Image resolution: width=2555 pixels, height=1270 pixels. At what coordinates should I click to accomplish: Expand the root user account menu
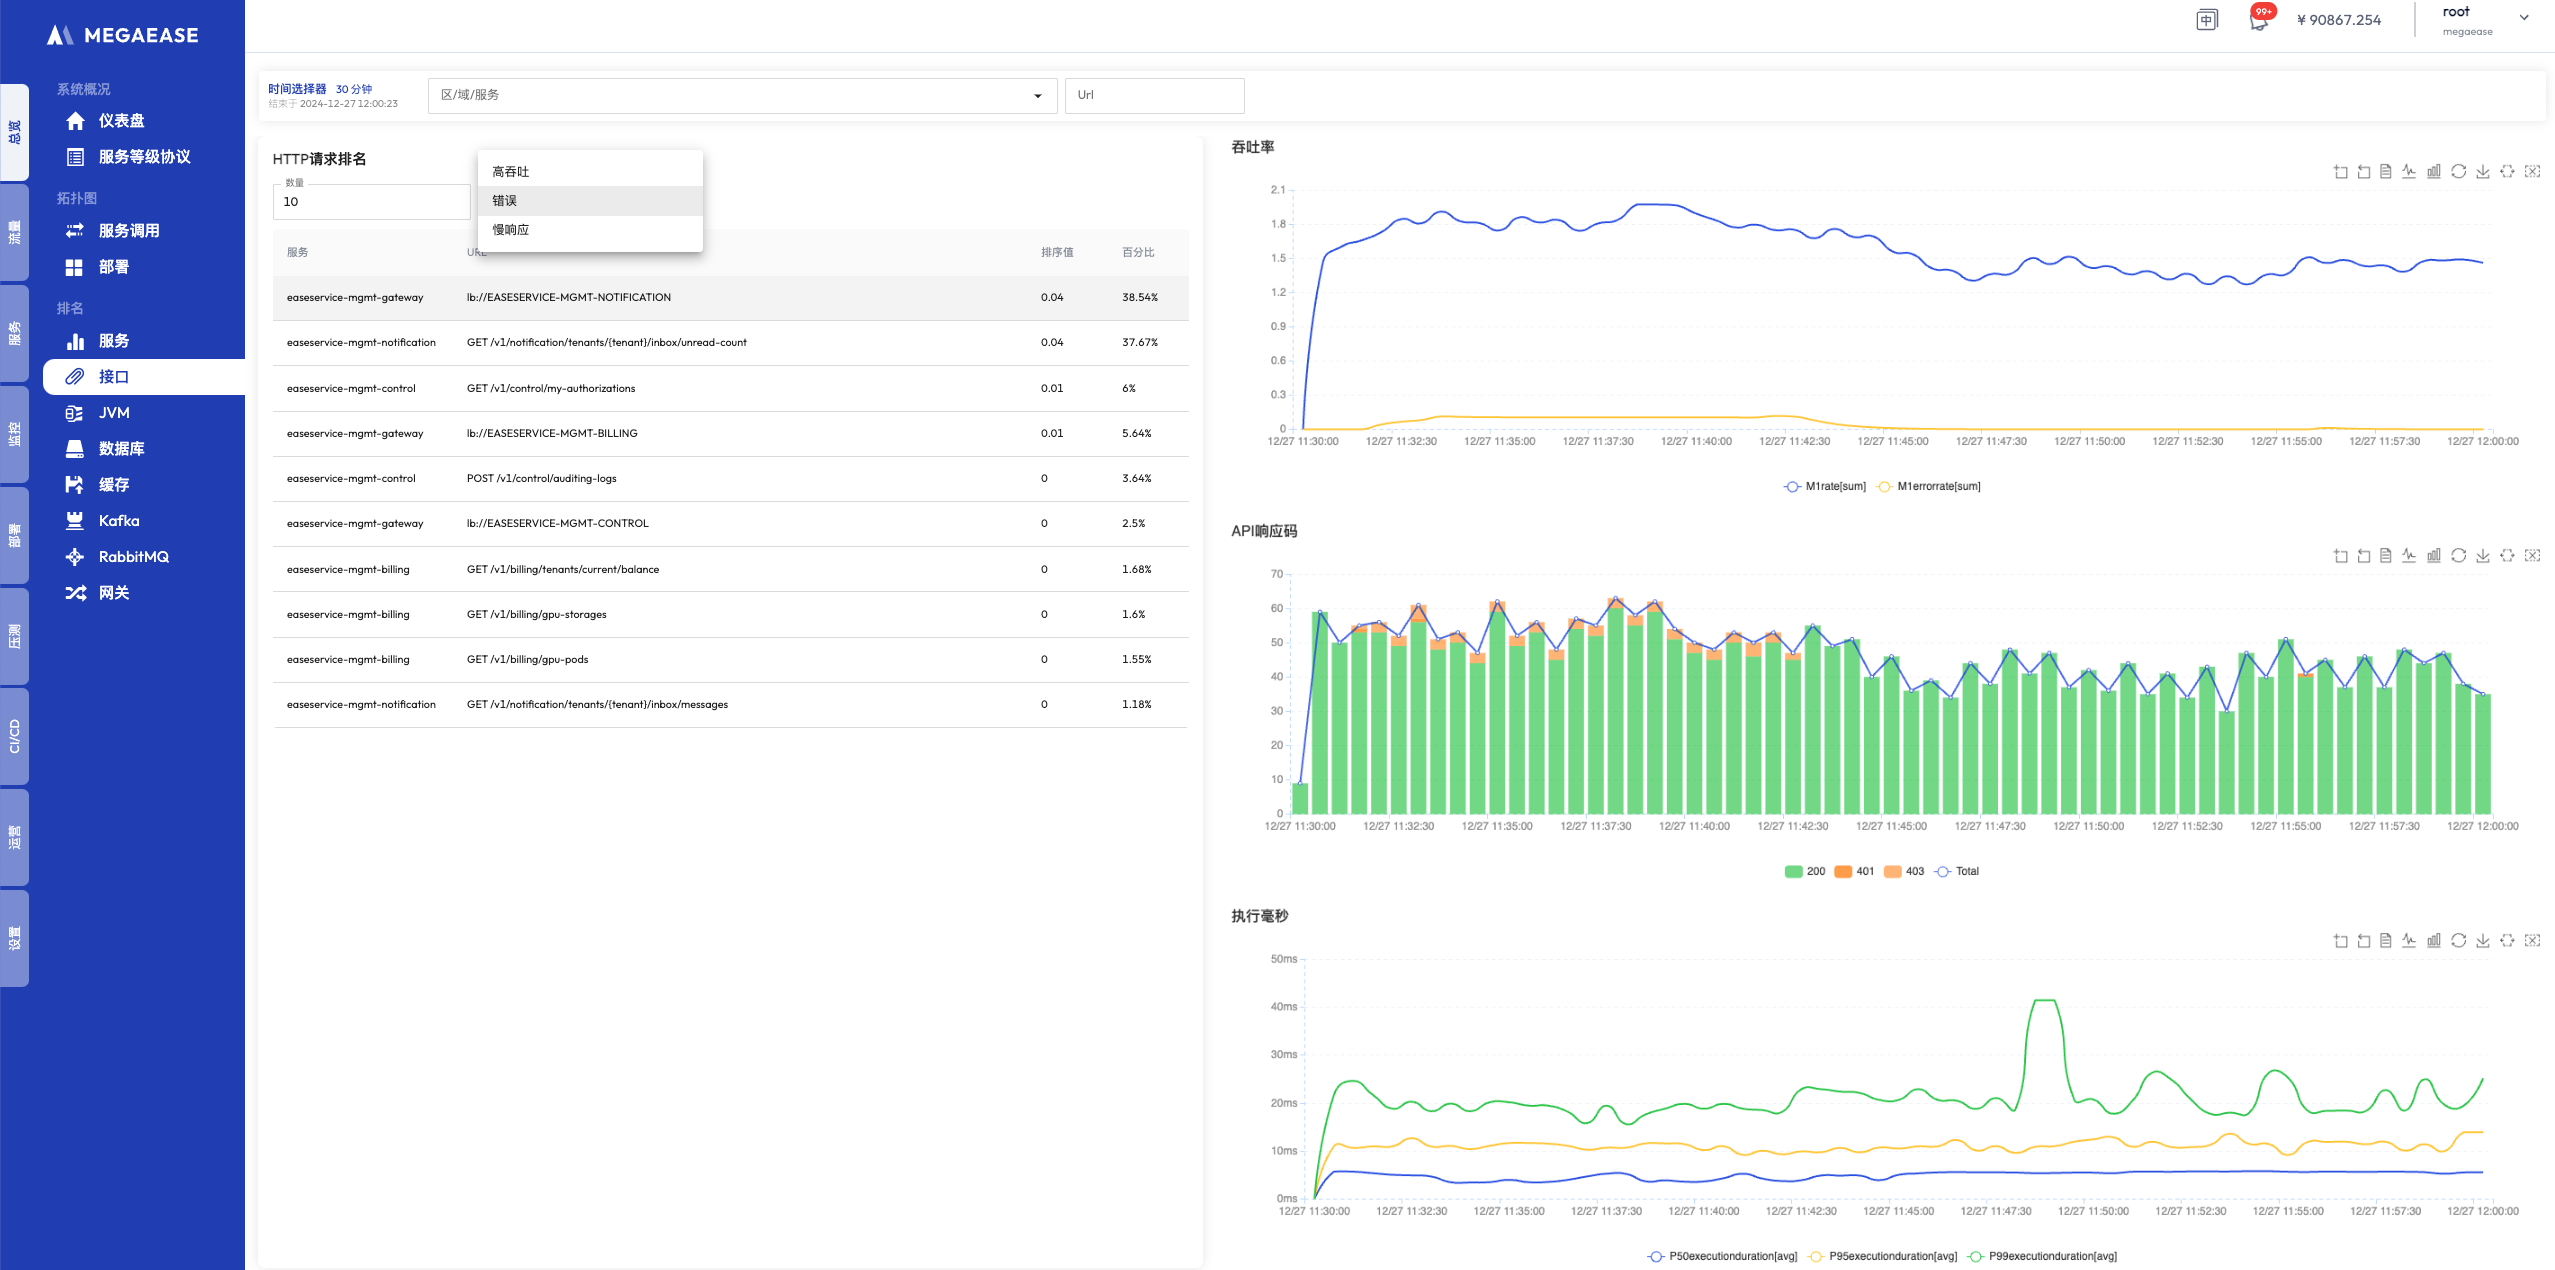coord(2523,18)
